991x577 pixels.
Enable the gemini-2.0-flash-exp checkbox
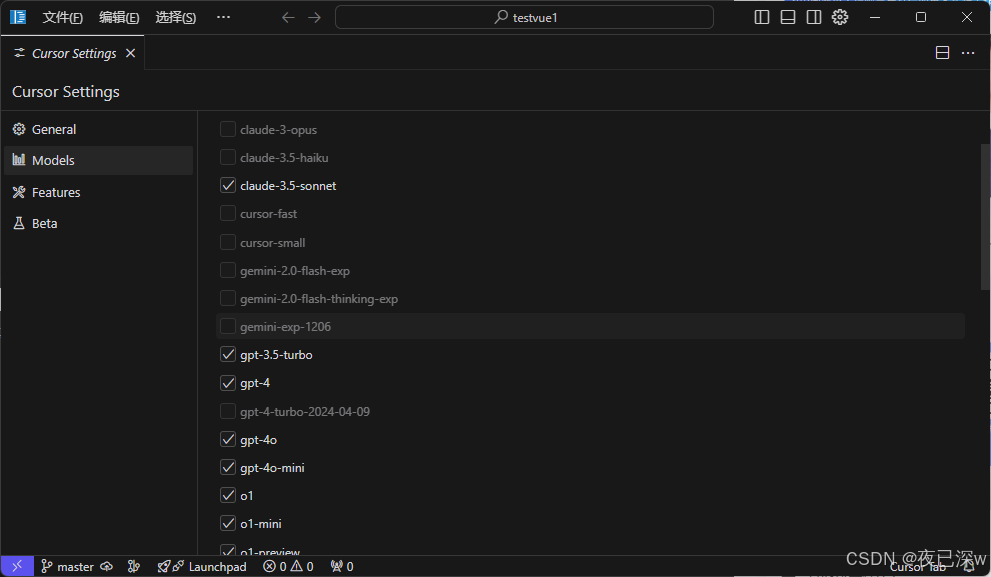pos(228,270)
